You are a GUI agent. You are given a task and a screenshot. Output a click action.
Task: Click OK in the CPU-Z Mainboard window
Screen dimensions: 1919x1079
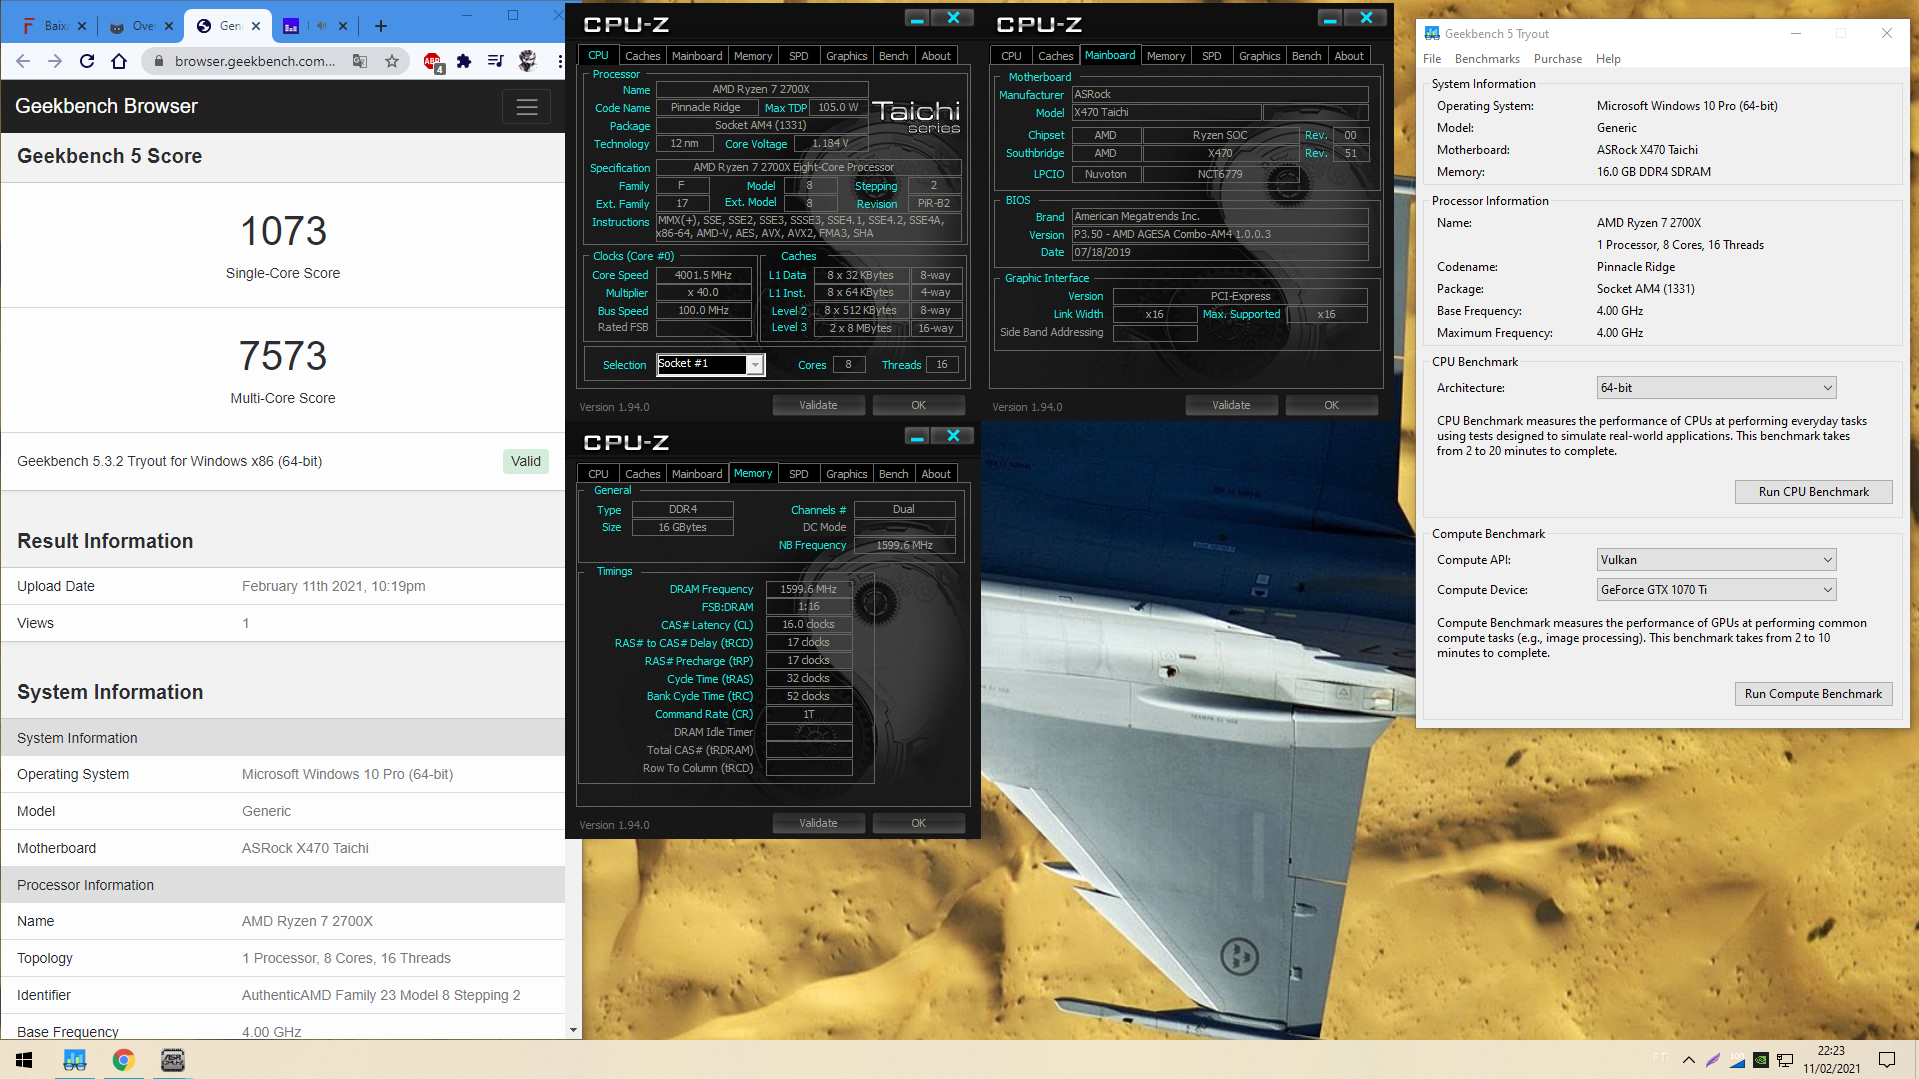tap(1331, 405)
